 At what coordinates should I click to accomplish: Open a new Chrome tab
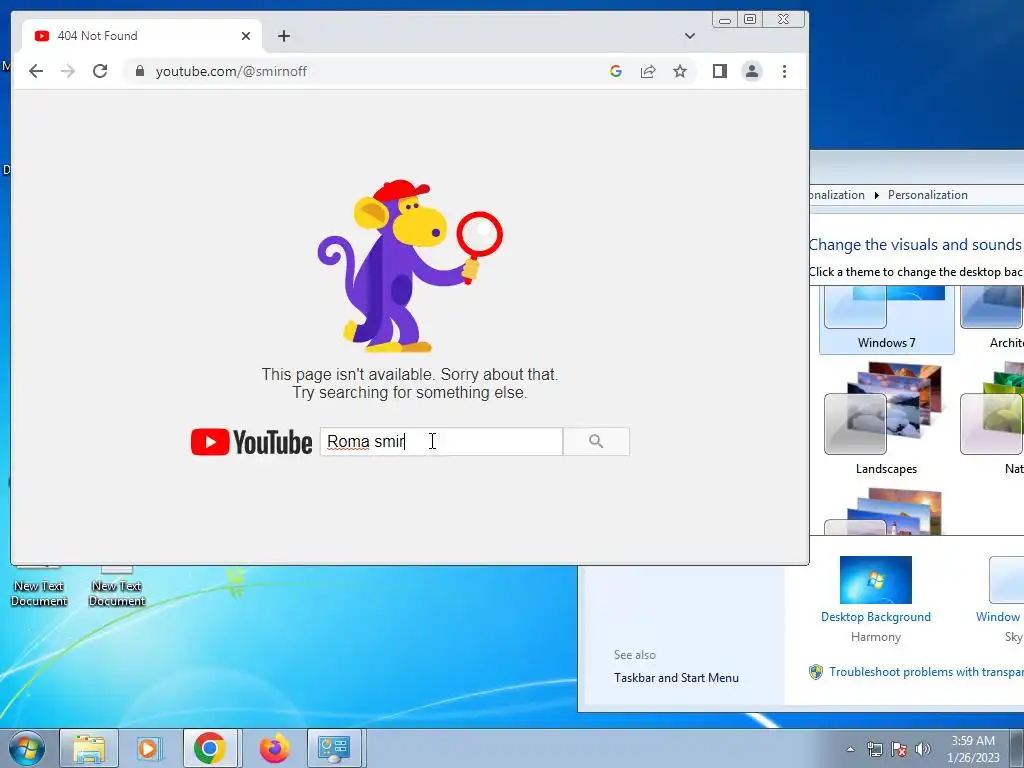(x=283, y=36)
